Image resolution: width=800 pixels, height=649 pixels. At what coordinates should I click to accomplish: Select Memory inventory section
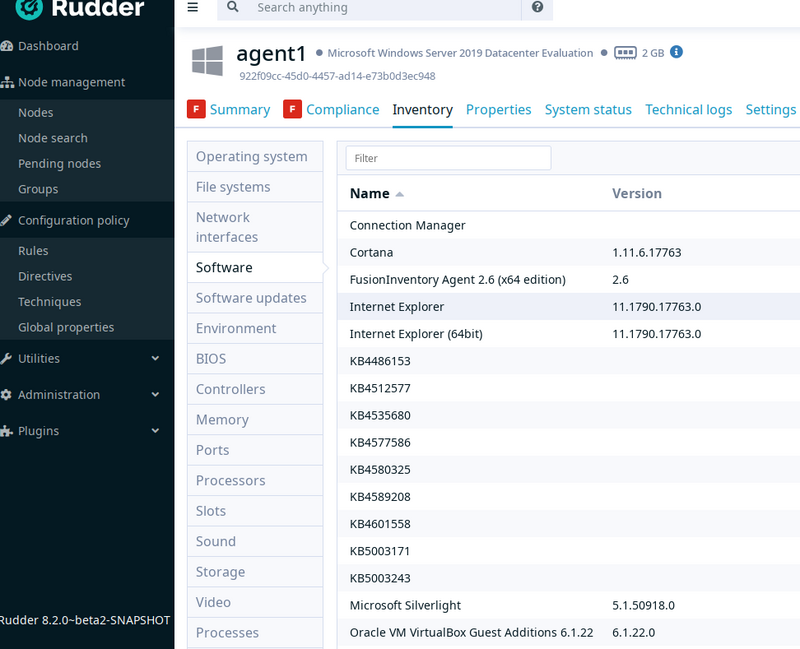(255, 420)
